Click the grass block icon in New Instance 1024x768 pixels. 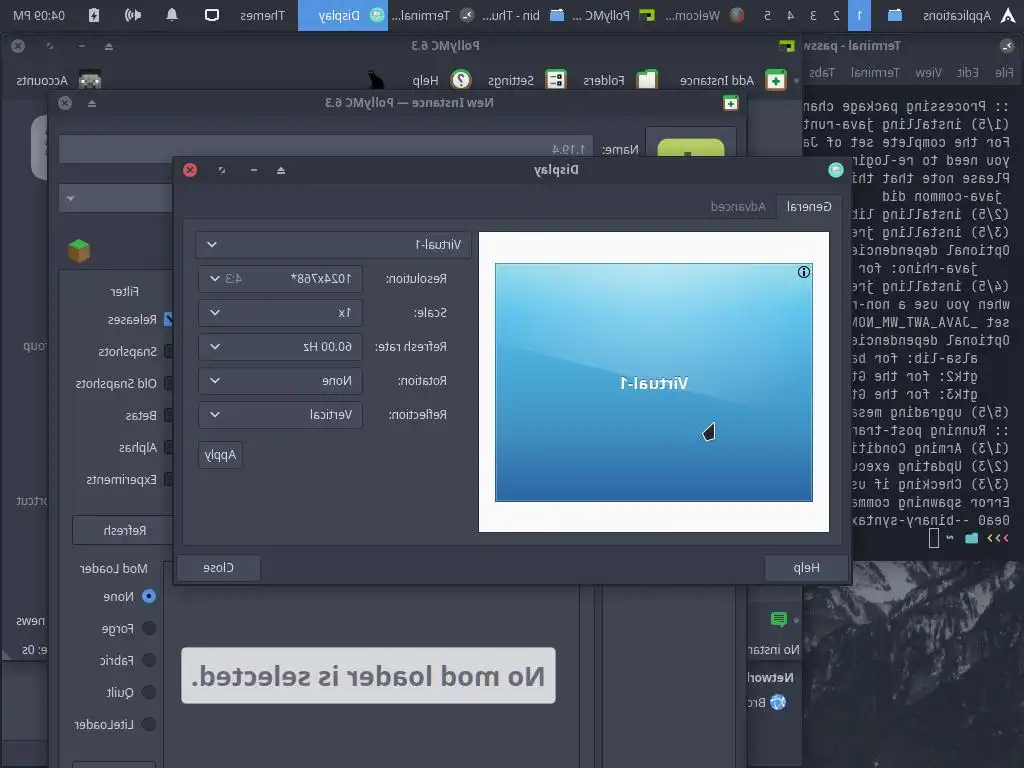pyautogui.click(x=79, y=251)
